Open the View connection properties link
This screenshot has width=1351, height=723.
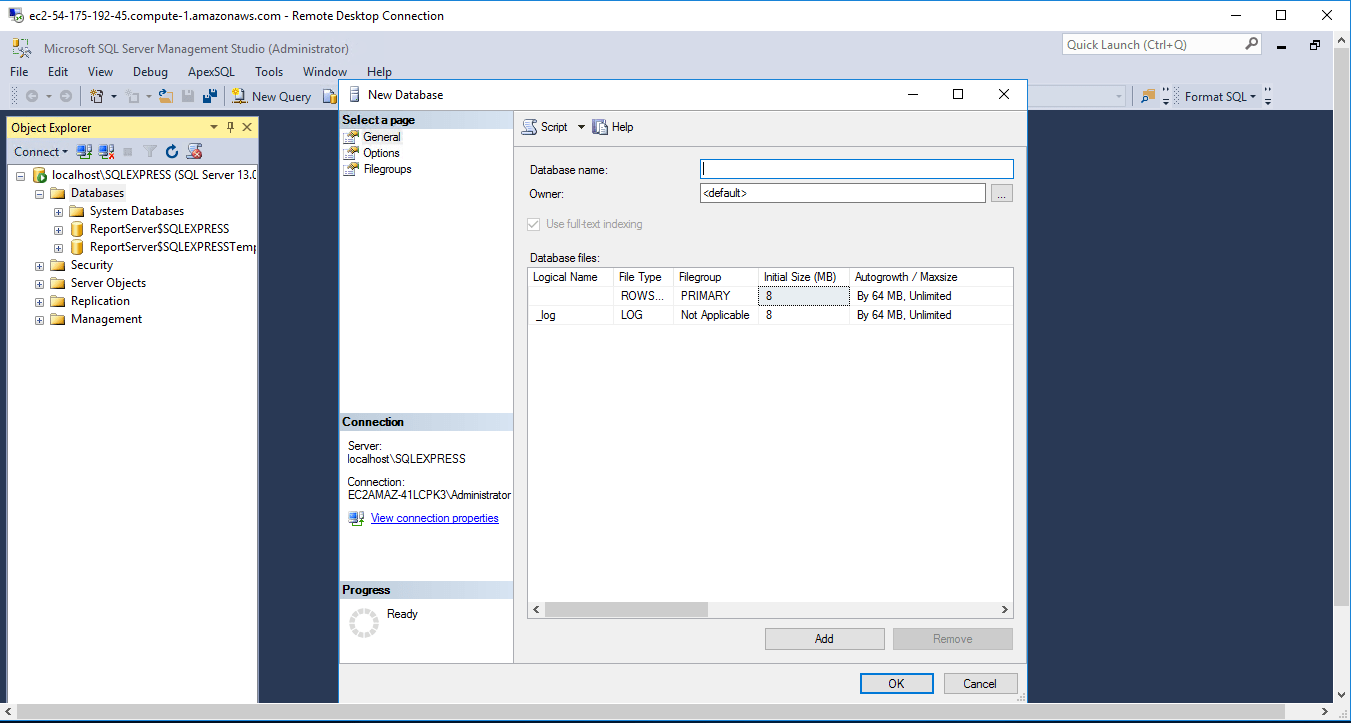[x=434, y=517]
